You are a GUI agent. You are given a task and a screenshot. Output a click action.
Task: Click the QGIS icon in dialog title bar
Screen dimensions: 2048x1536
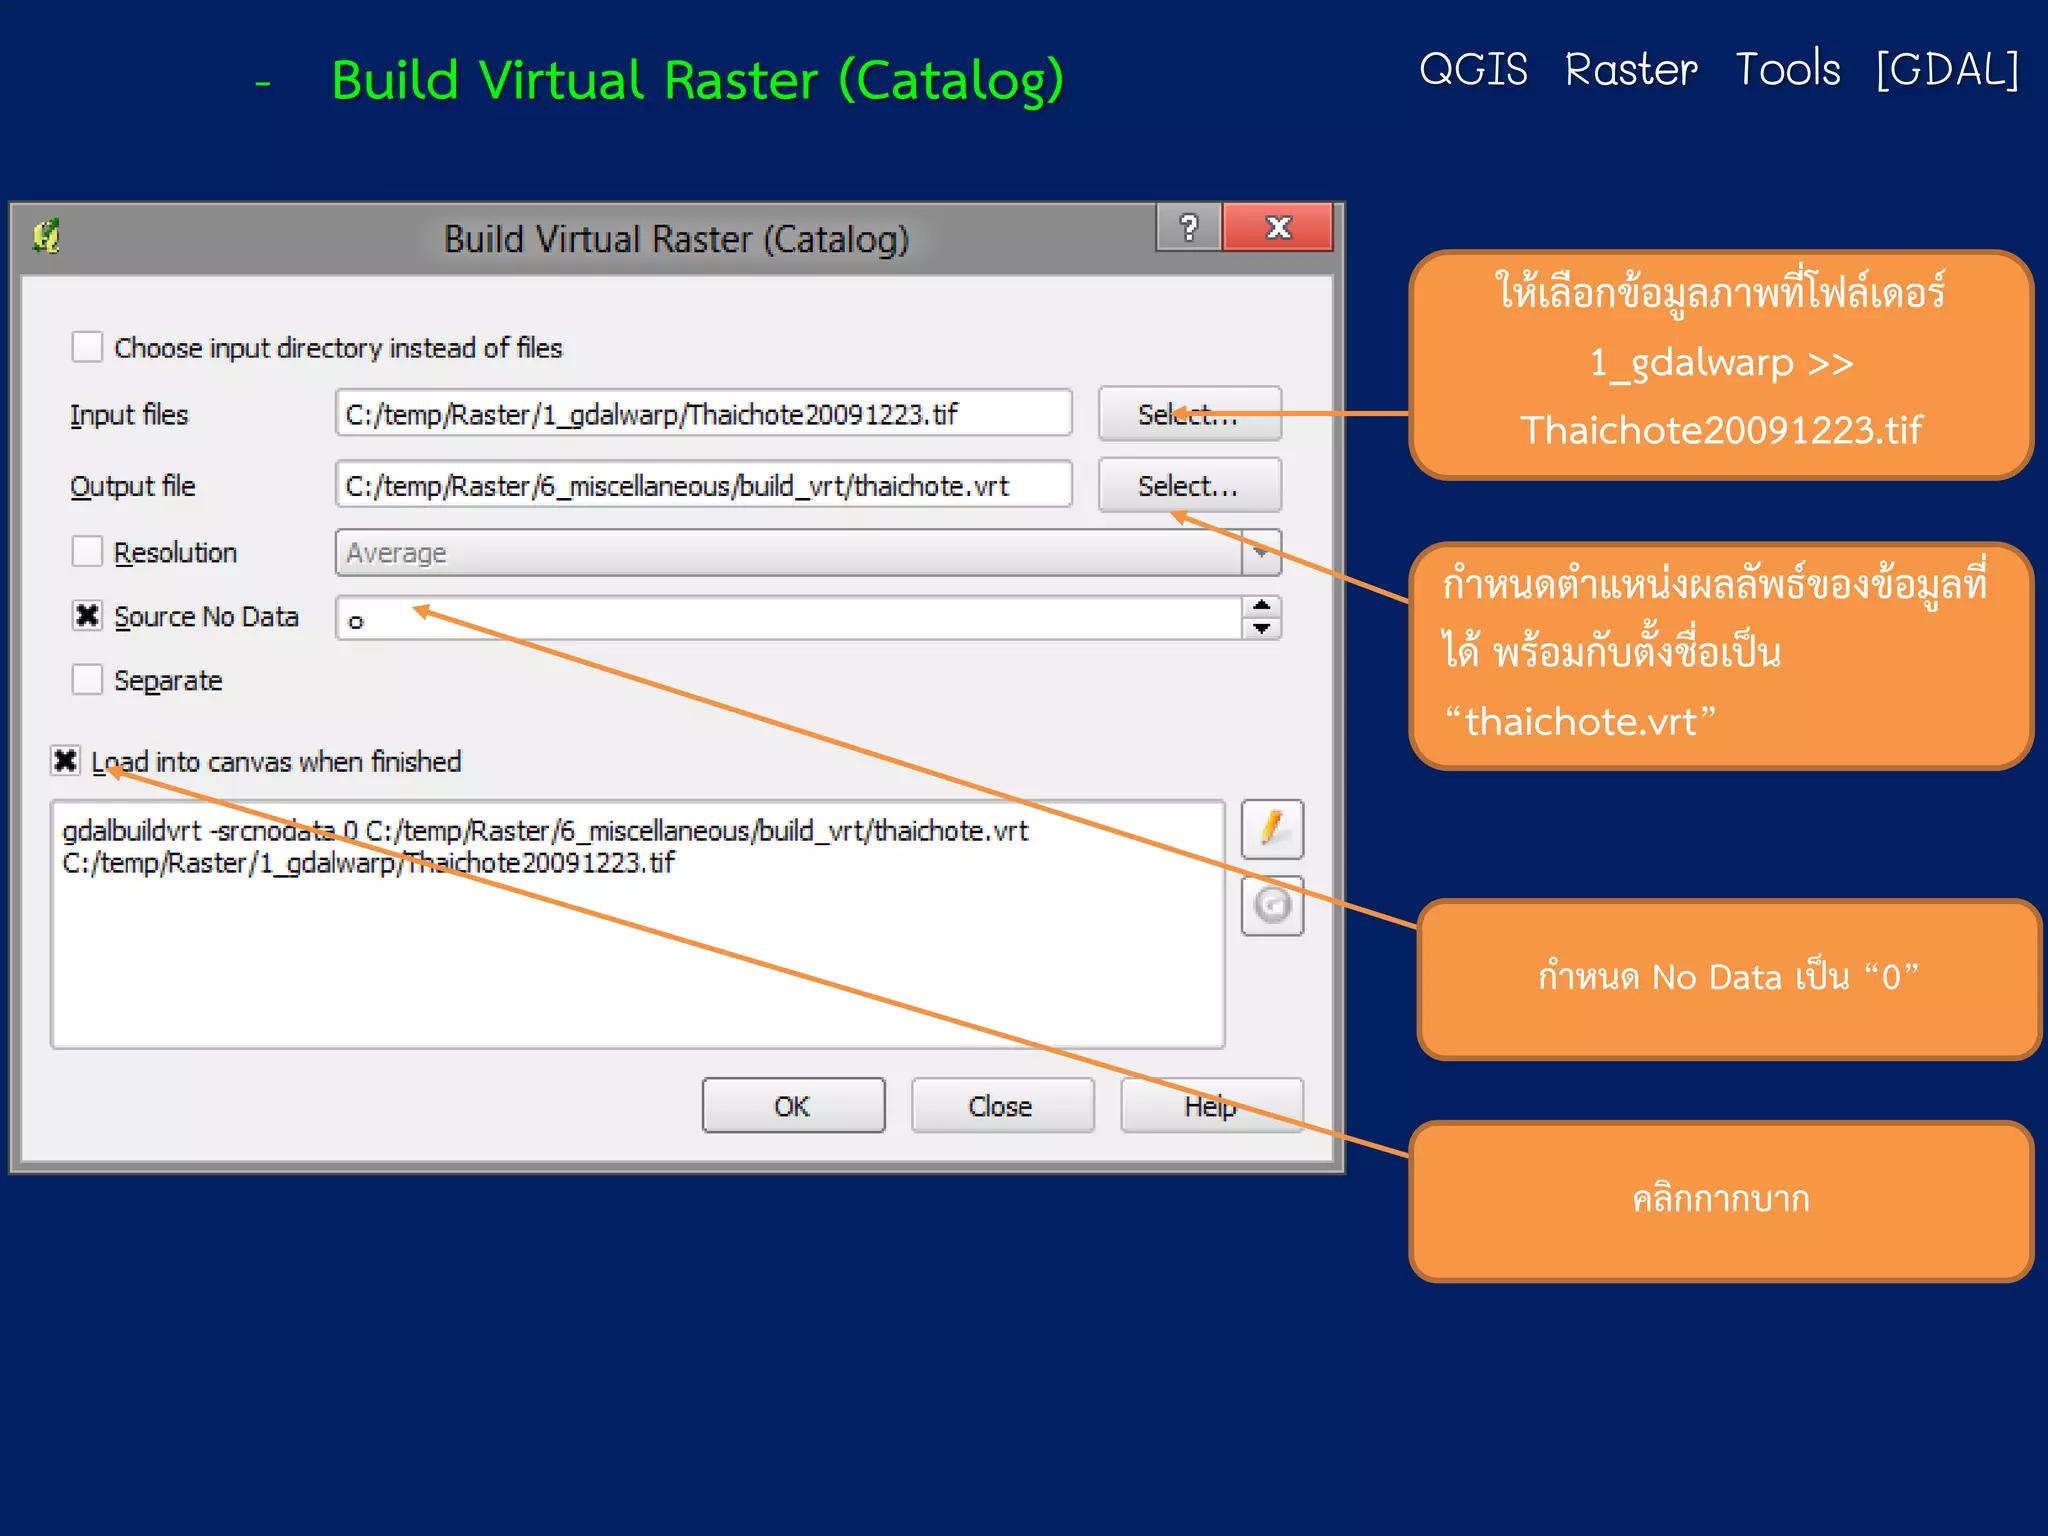point(47,237)
